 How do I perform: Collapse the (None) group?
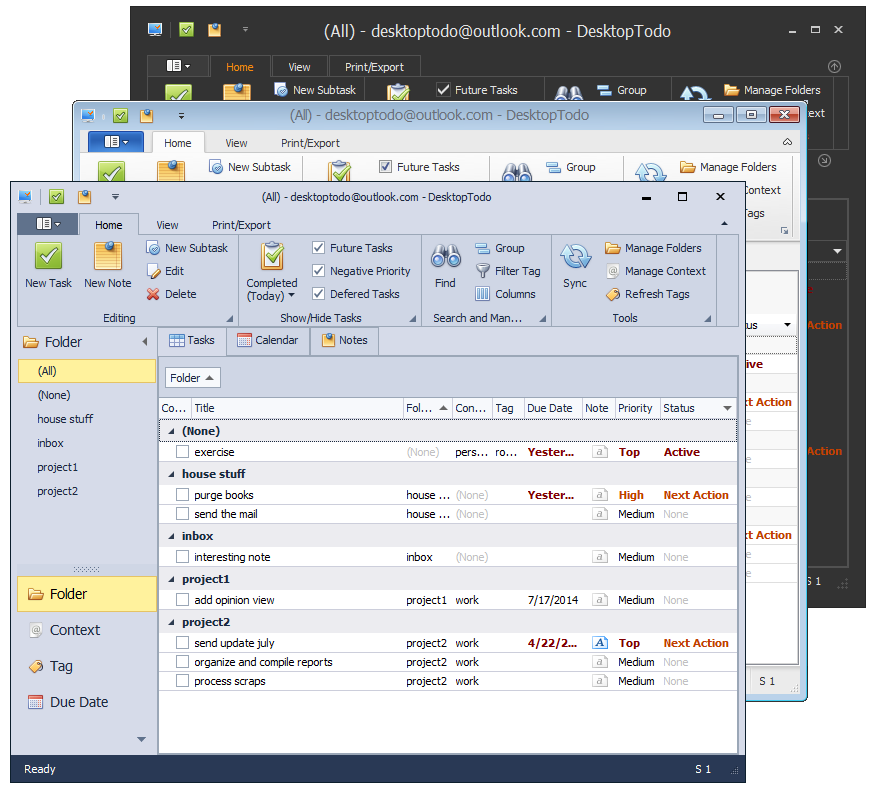171,431
